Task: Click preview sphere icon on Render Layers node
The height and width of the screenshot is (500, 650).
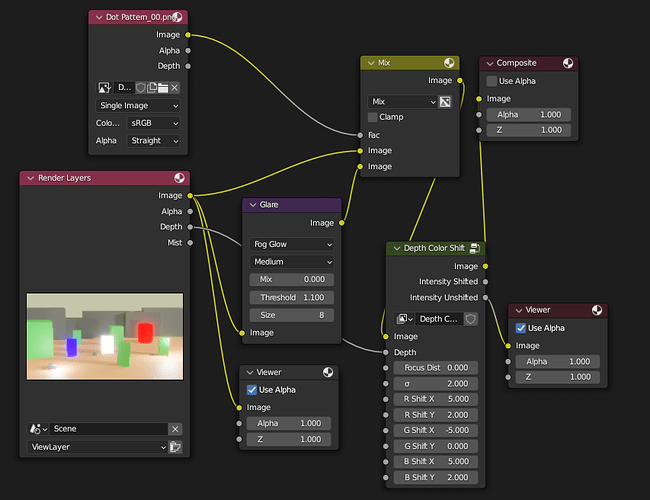Action: (179, 178)
